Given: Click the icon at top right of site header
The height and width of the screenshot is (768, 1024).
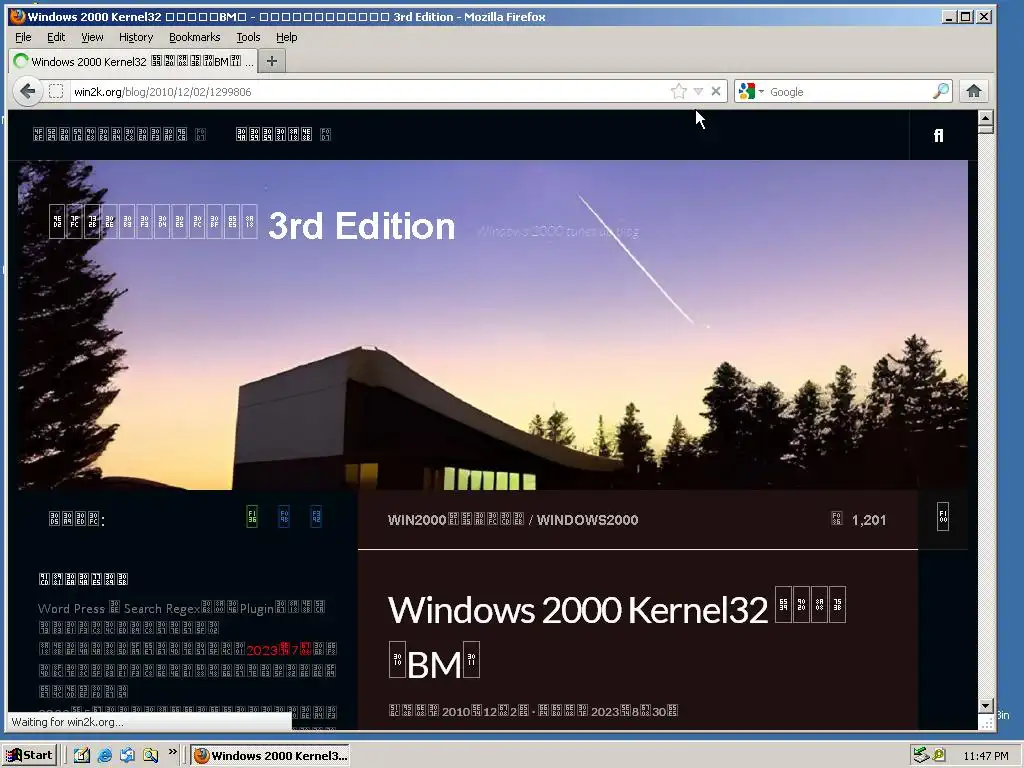Looking at the screenshot, I should [x=938, y=135].
